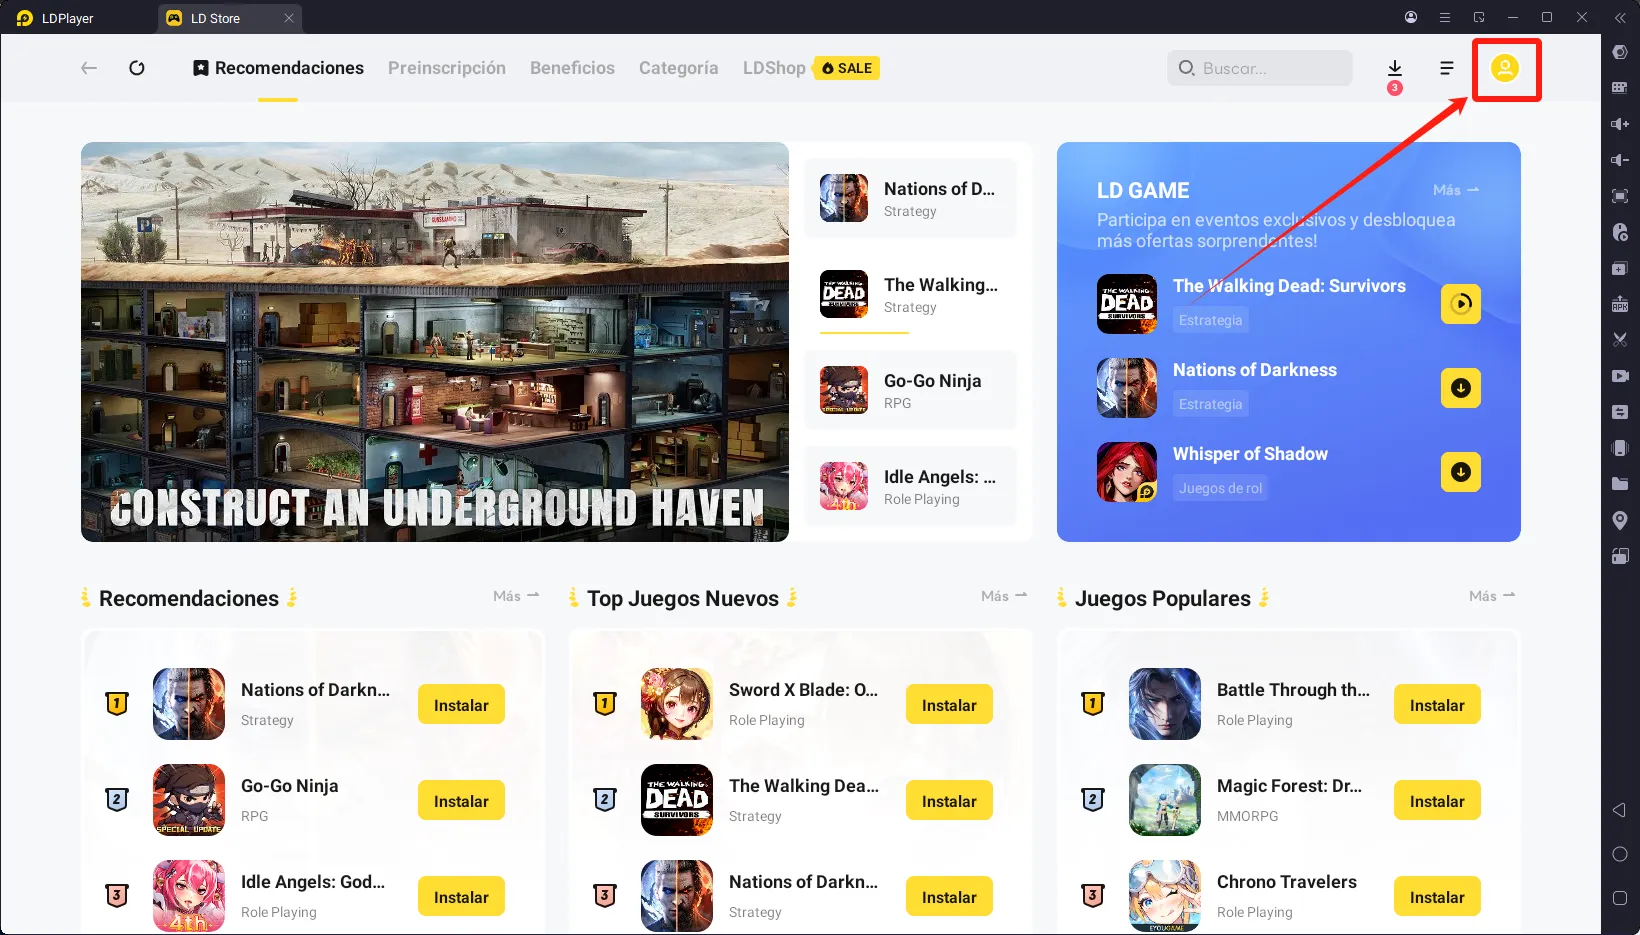Screen dimensions: 1640x935
Task: Open the downloads icon with badge
Action: pyautogui.click(x=1394, y=68)
